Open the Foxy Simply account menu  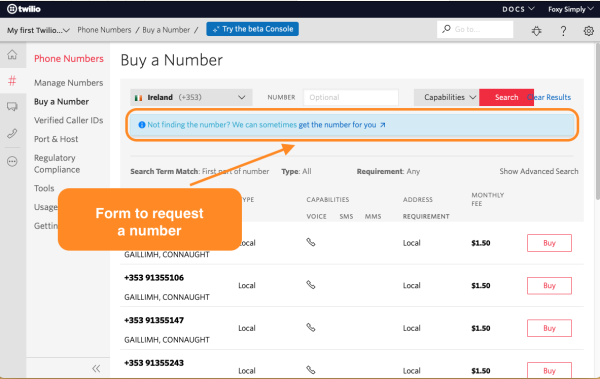click(x=571, y=9)
